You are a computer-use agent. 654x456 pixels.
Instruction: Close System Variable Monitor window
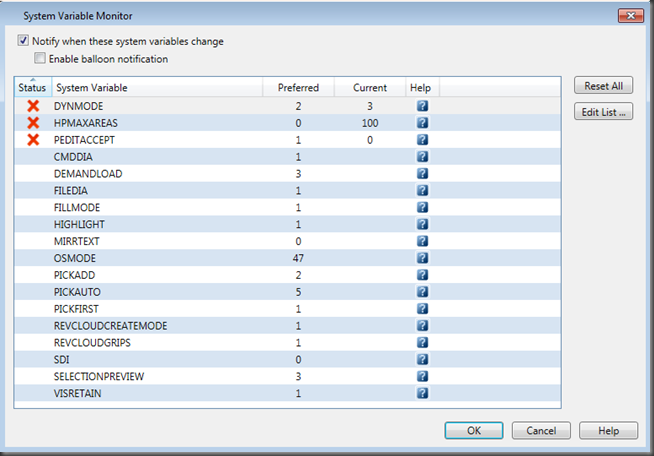[x=631, y=16]
